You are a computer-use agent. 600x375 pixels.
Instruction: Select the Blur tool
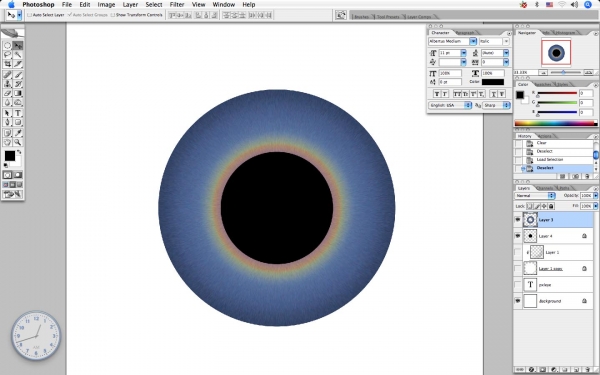(7, 102)
